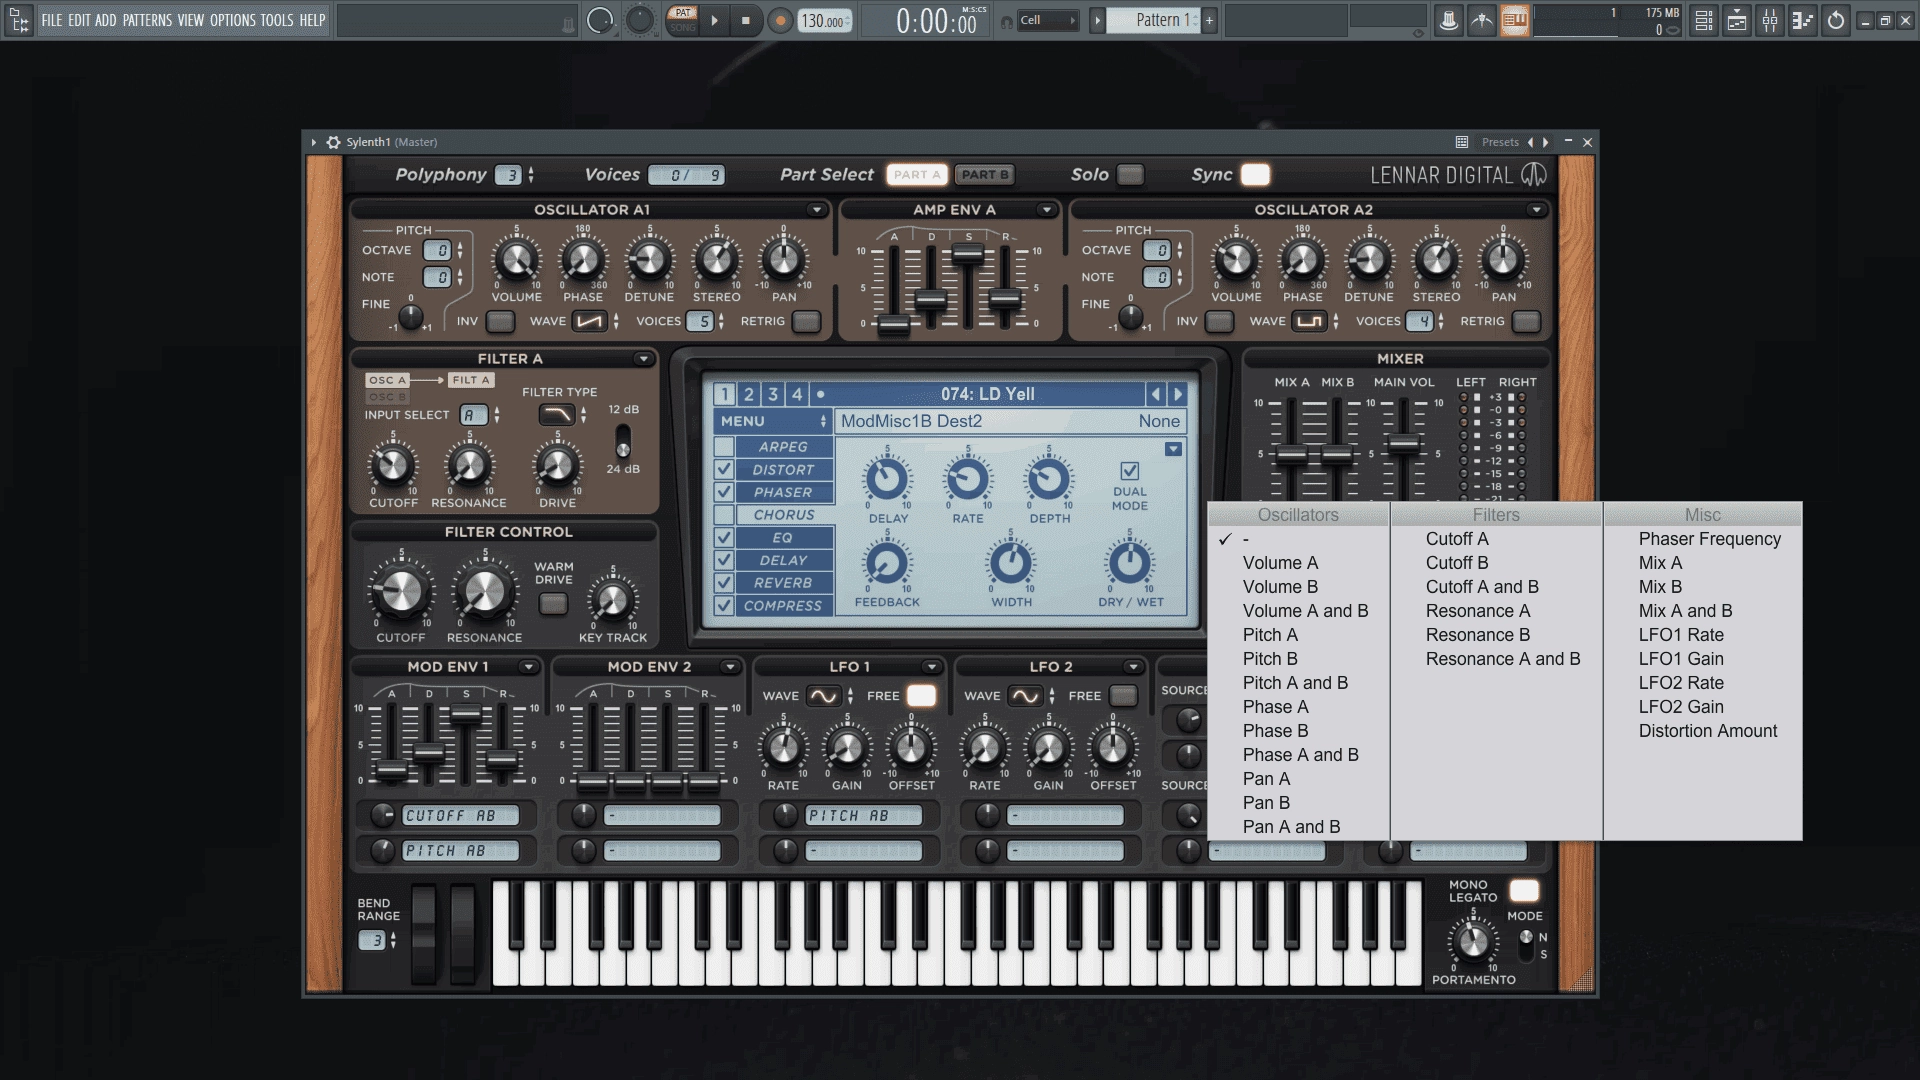Switch to effects display tab 2
The height and width of the screenshot is (1080, 1920).
748,394
